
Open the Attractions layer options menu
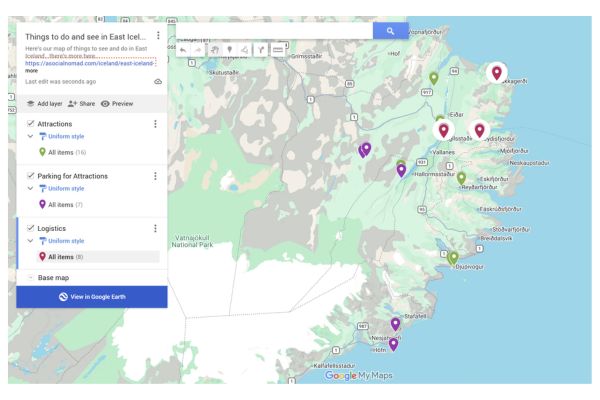coord(155,124)
